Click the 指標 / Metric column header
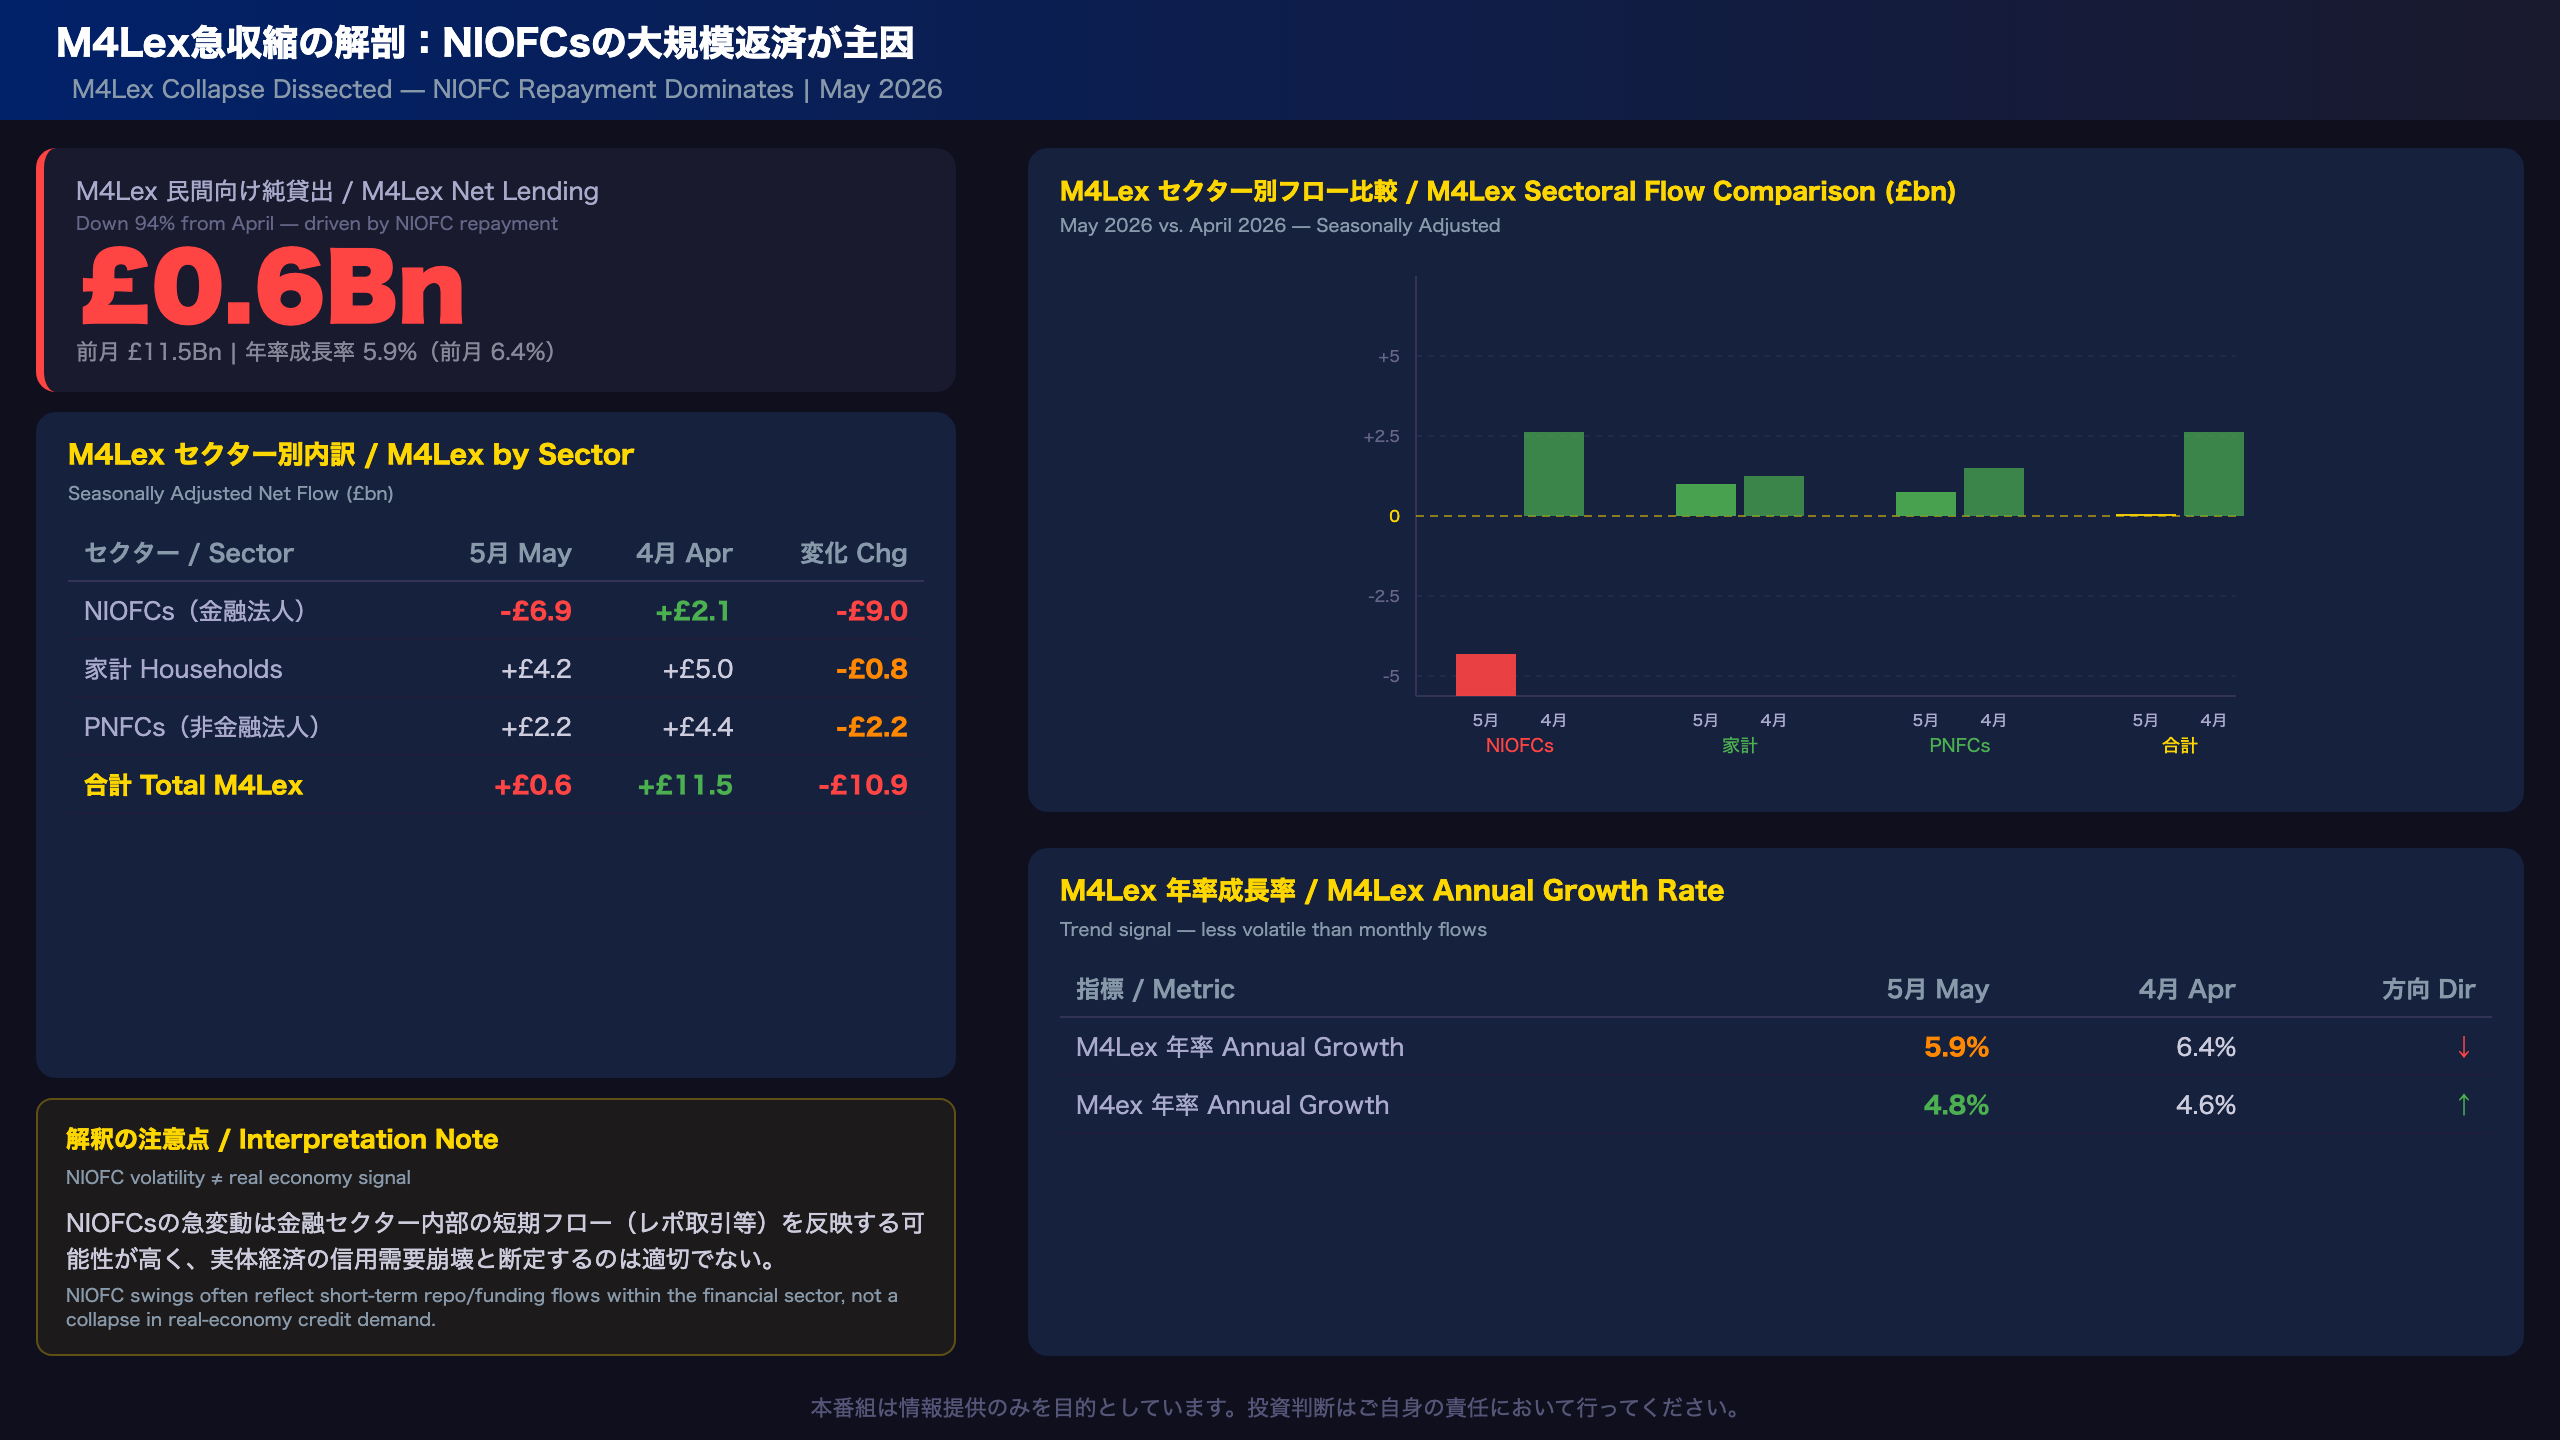 (x=1155, y=989)
